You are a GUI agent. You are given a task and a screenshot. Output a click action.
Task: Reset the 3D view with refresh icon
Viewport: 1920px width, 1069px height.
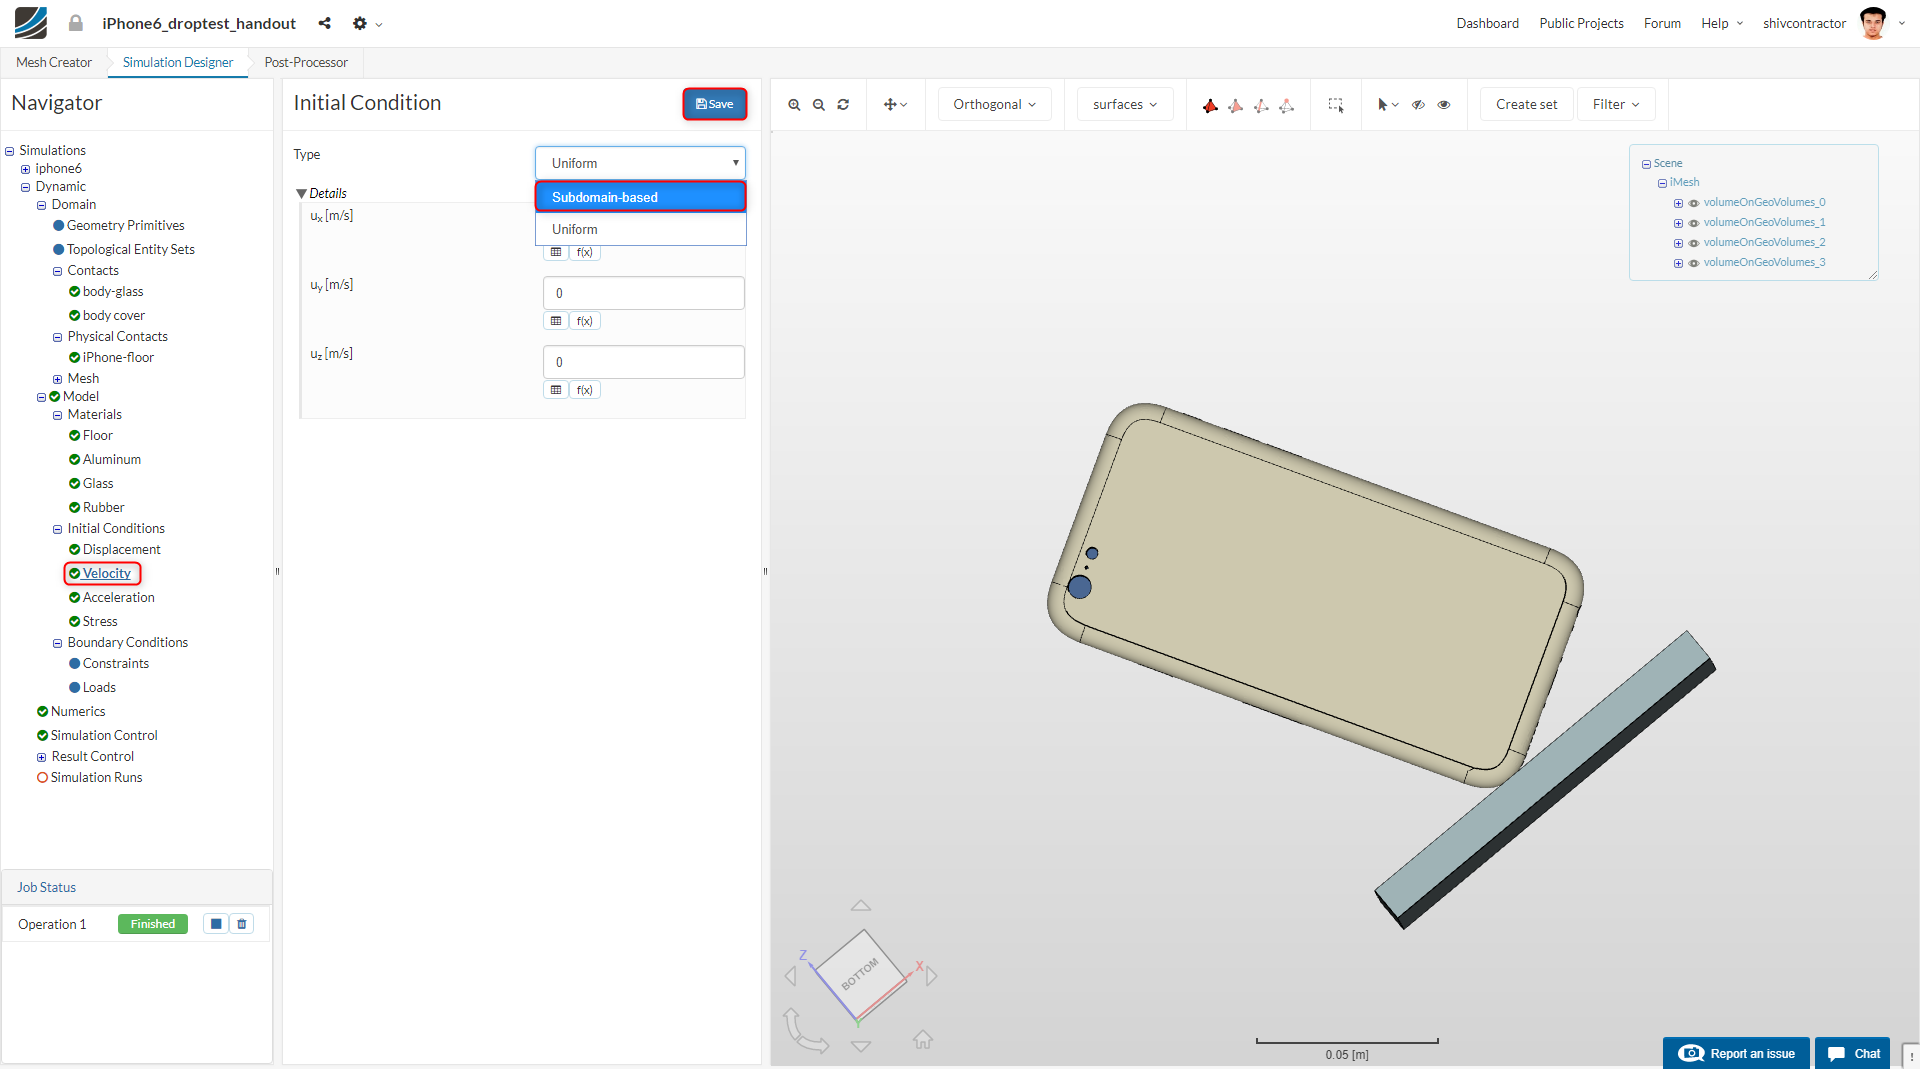coord(843,105)
